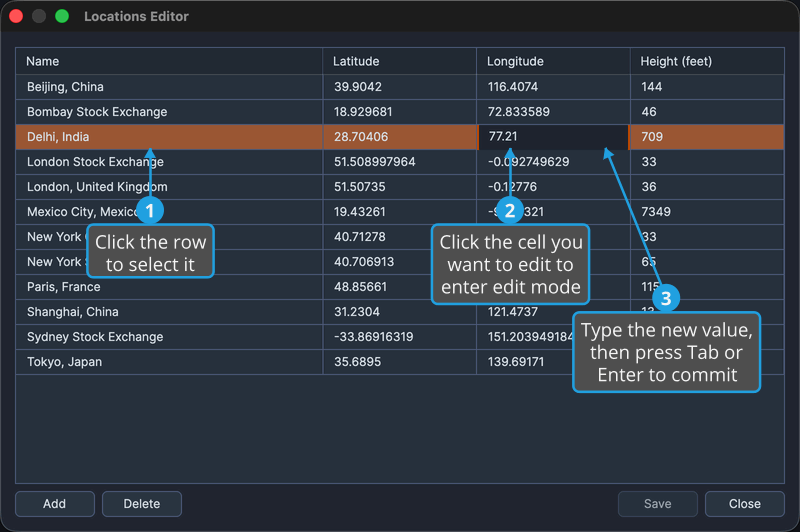Image resolution: width=800 pixels, height=532 pixels.
Task: Click Tokyo latitude 35.6895
Action: click(399, 362)
